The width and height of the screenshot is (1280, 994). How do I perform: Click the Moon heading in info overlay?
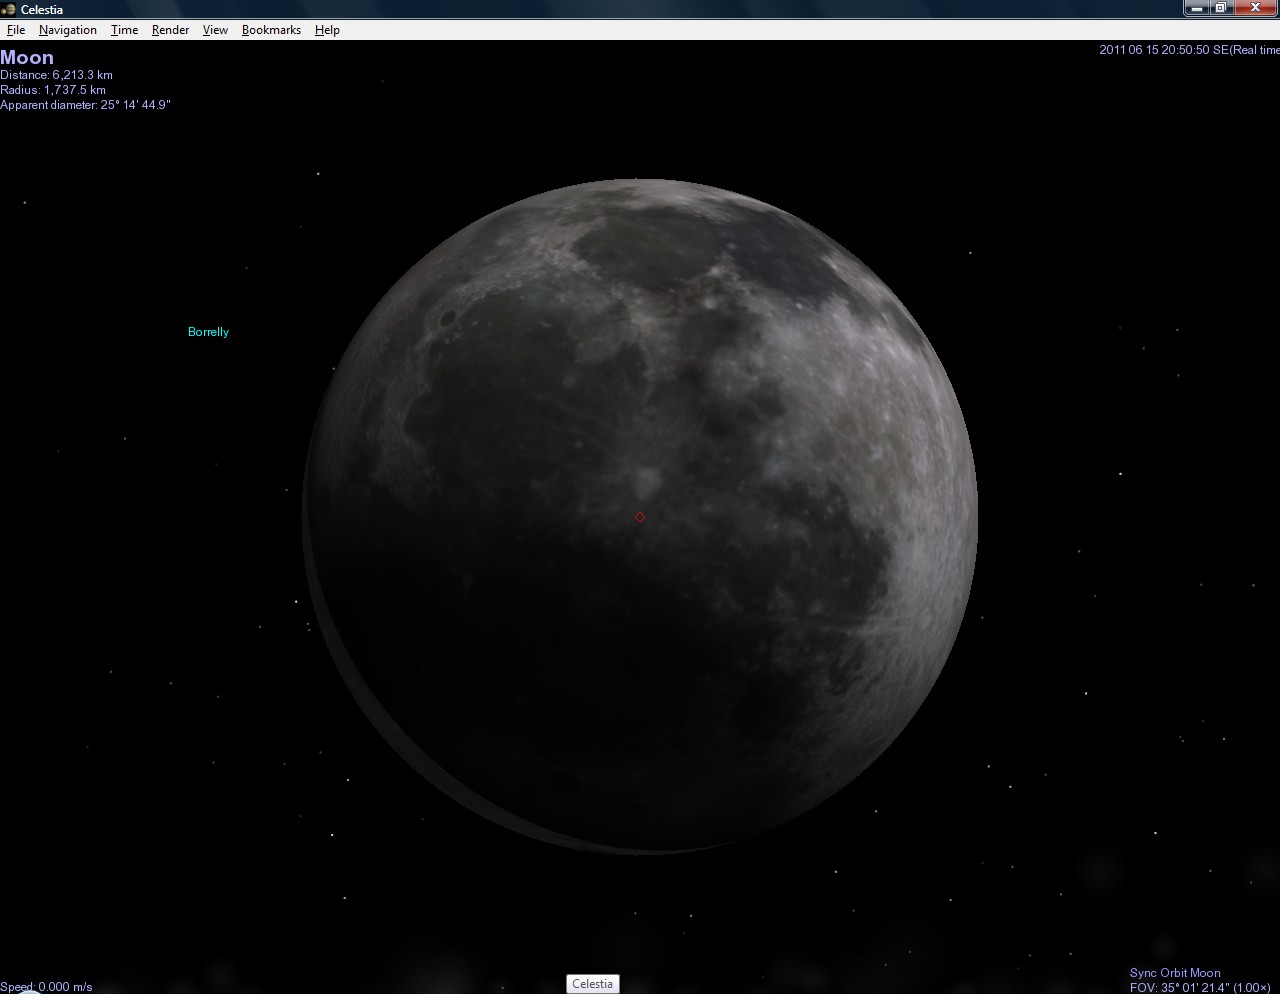point(27,58)
